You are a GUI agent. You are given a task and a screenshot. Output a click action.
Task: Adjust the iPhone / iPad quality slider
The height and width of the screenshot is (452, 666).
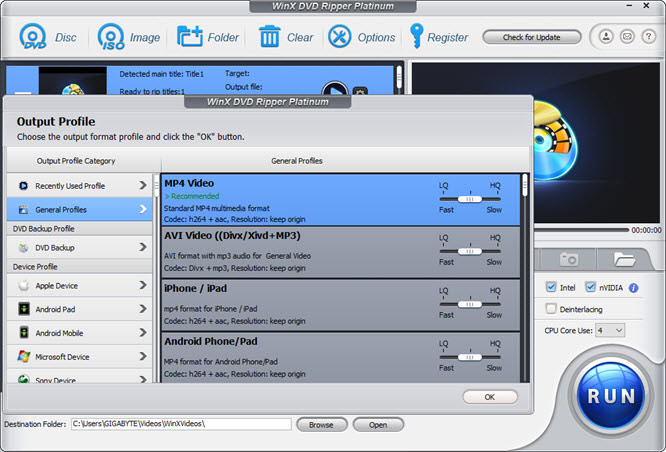pyautogui.click(x=470, y=304)
